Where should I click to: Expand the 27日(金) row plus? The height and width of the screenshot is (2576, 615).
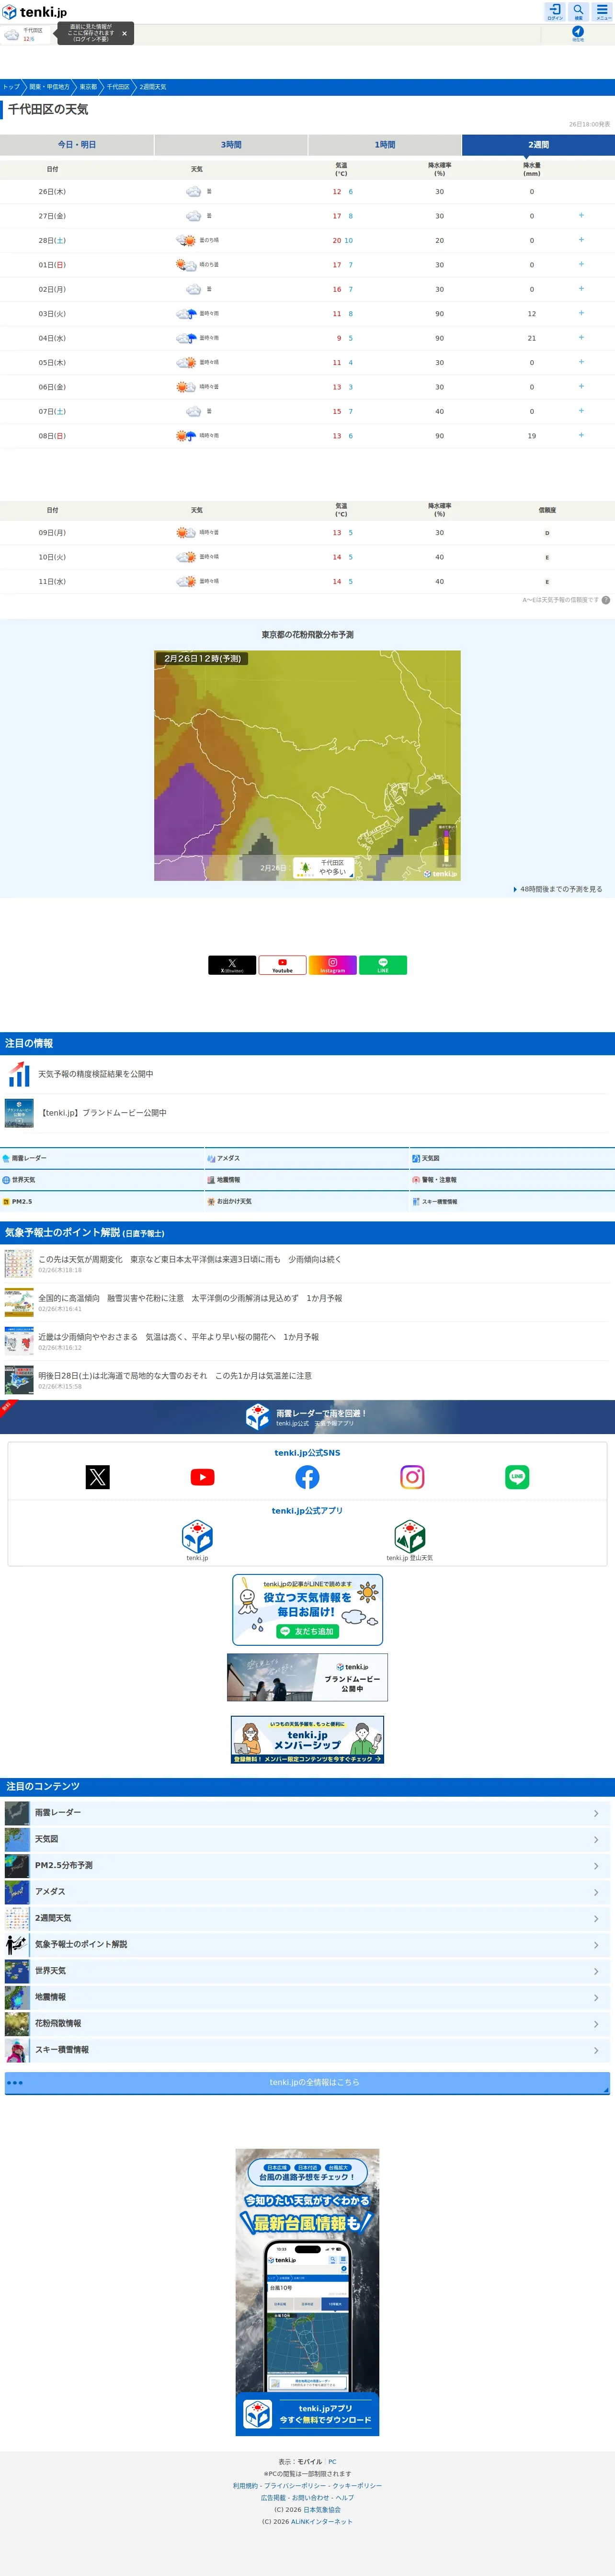click(581, 216)
